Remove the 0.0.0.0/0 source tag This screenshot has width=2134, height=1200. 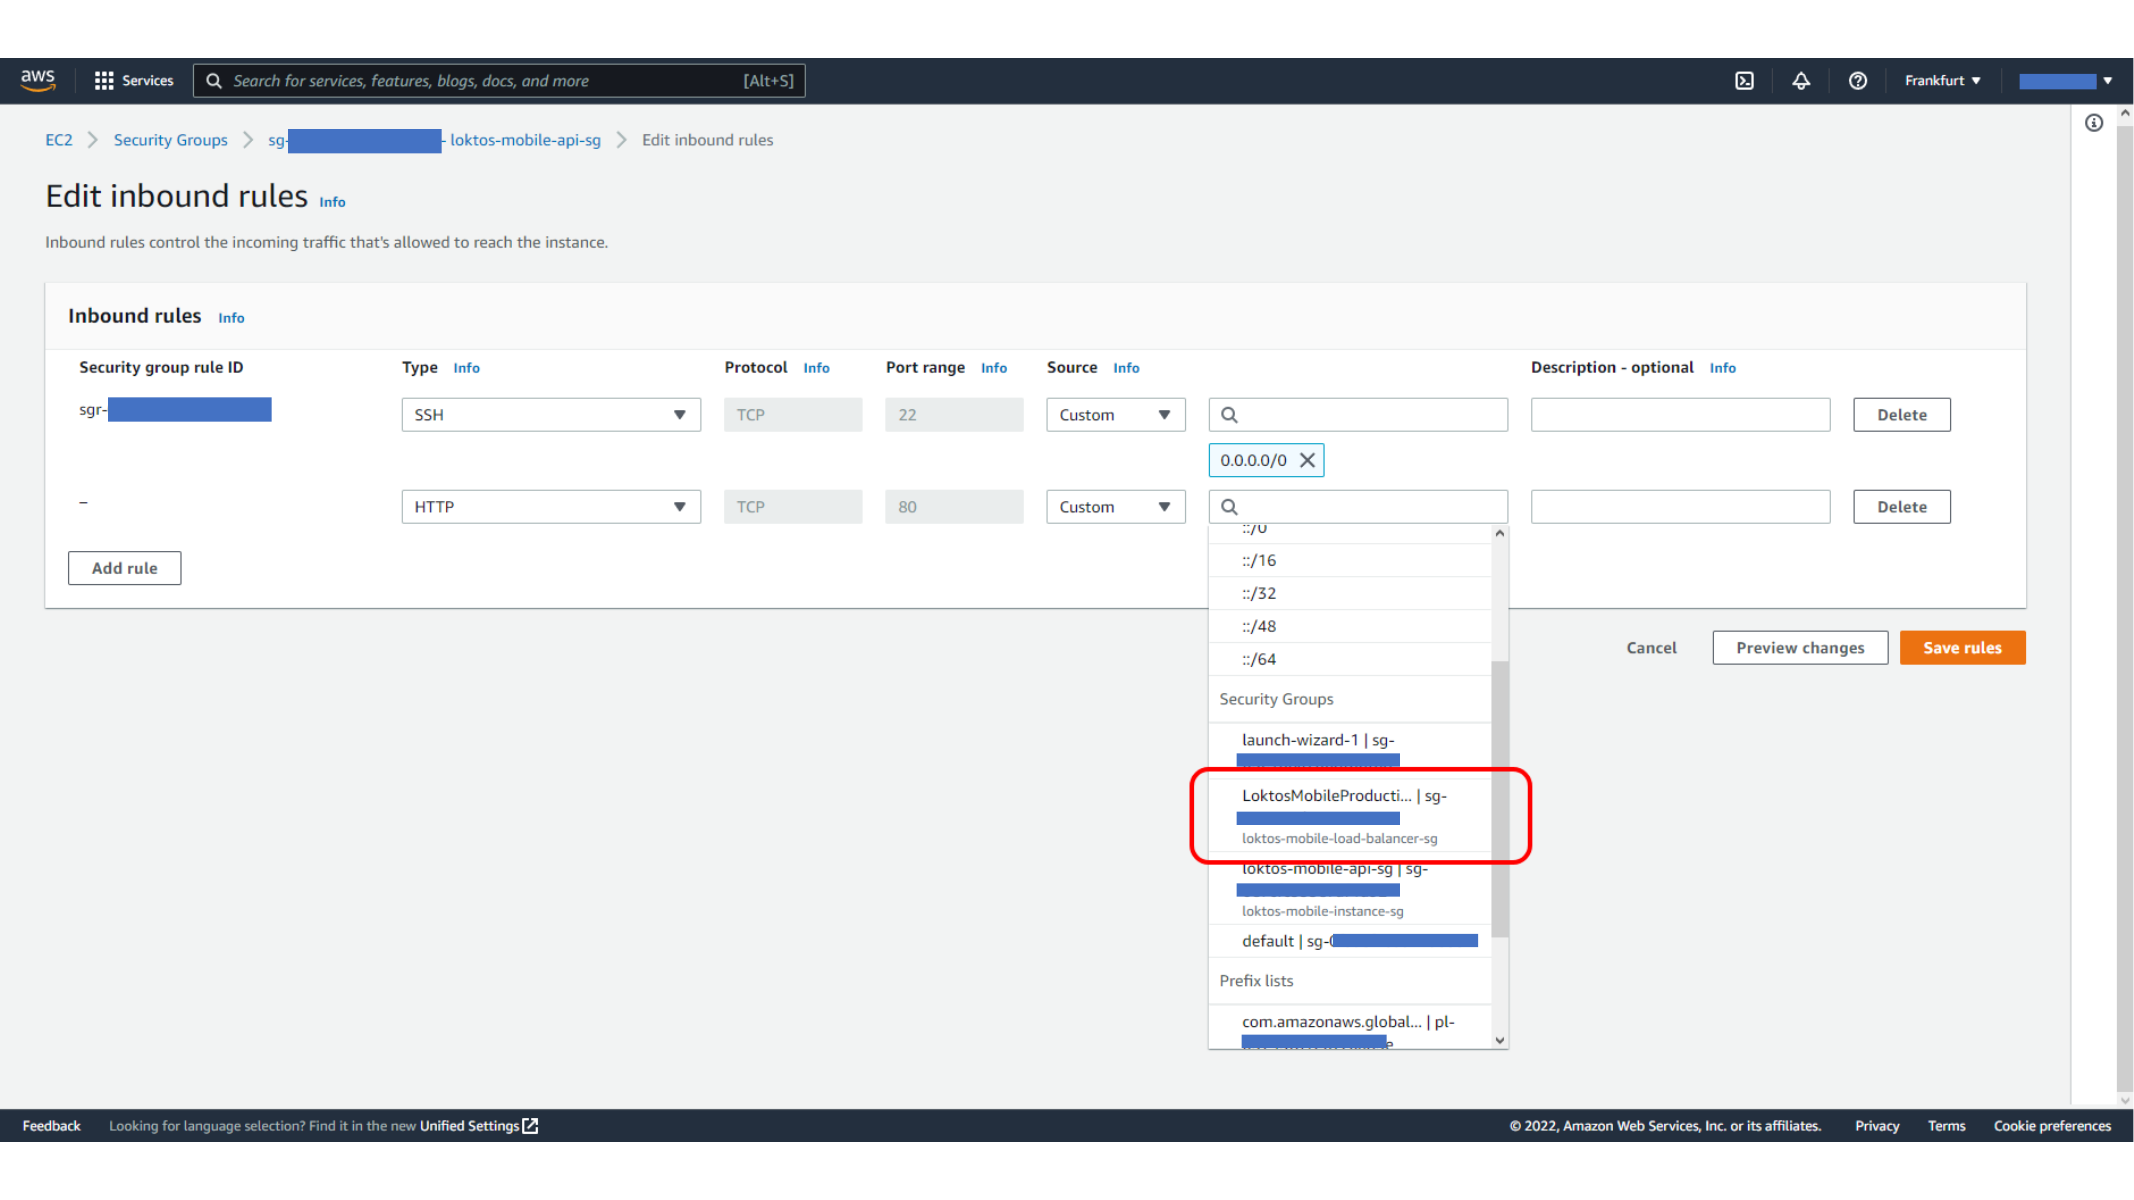(1307, 460)
